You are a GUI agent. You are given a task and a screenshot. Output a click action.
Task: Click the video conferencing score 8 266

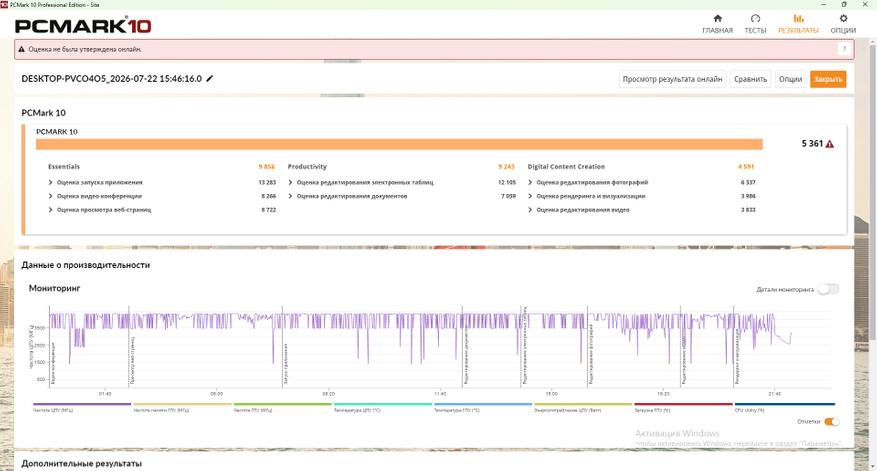point(268,196)
